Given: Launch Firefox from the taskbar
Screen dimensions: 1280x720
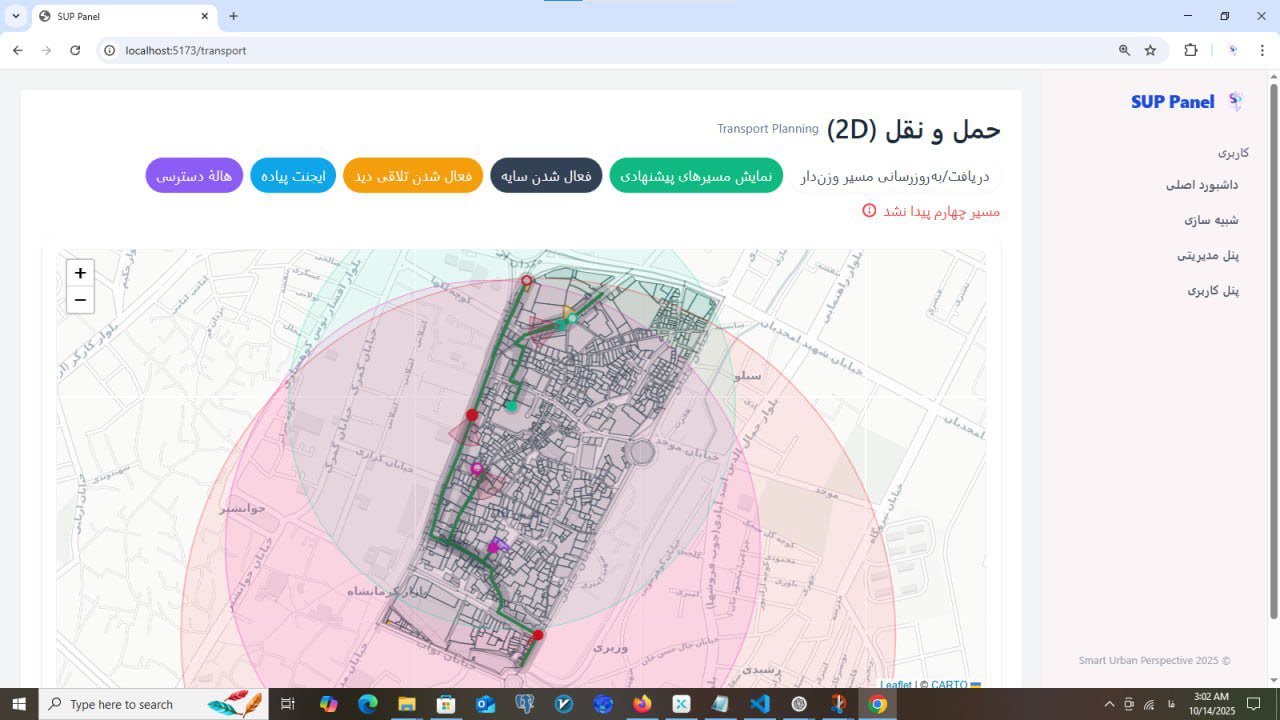Looking at the screenshot, I should 642,704.
